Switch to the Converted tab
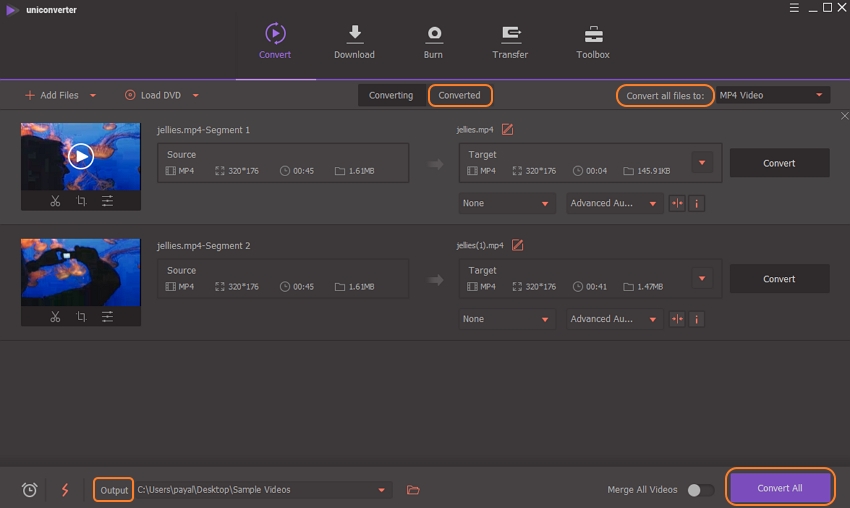 (x=460, y=95)
